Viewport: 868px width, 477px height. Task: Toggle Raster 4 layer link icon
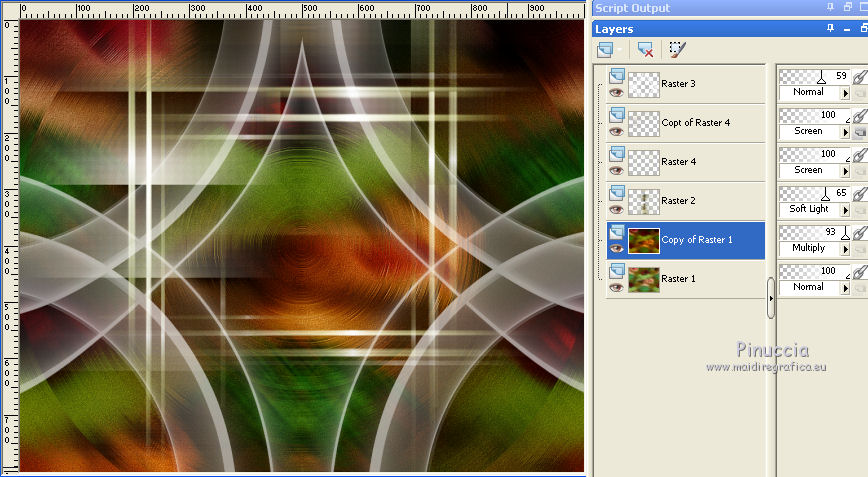[860, 154]
